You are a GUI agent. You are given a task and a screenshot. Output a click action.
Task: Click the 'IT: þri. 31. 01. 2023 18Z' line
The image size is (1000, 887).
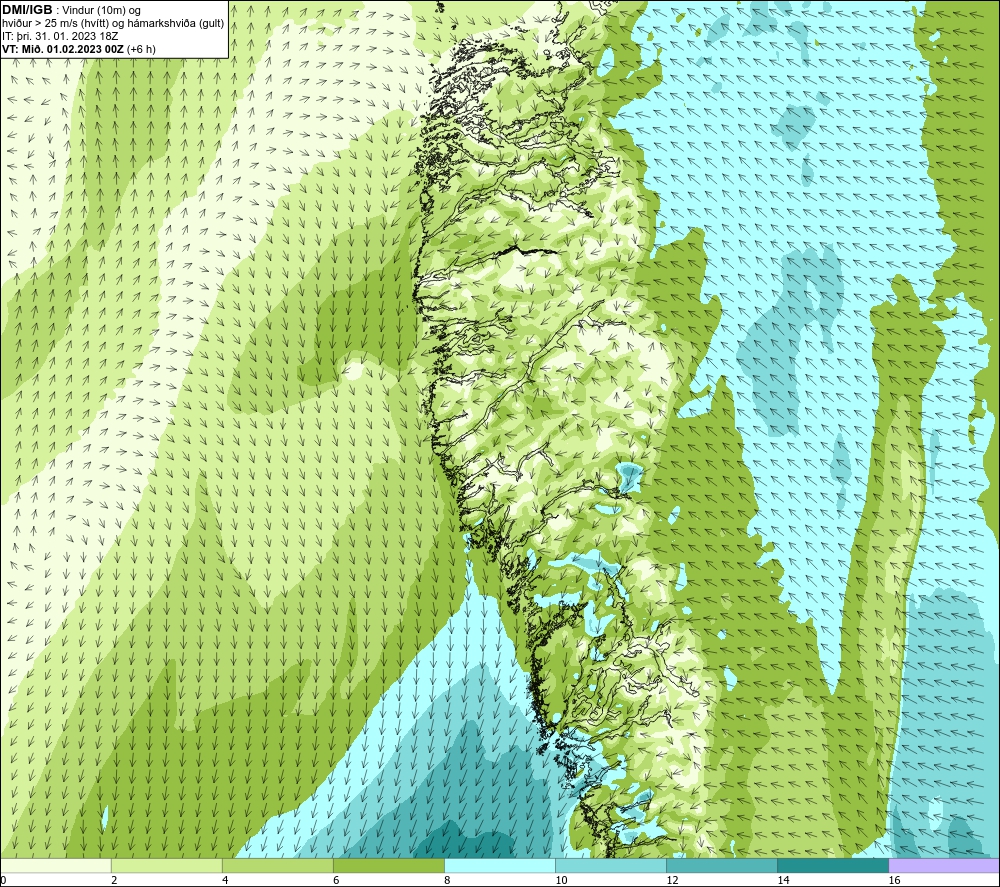coord(60,36)
